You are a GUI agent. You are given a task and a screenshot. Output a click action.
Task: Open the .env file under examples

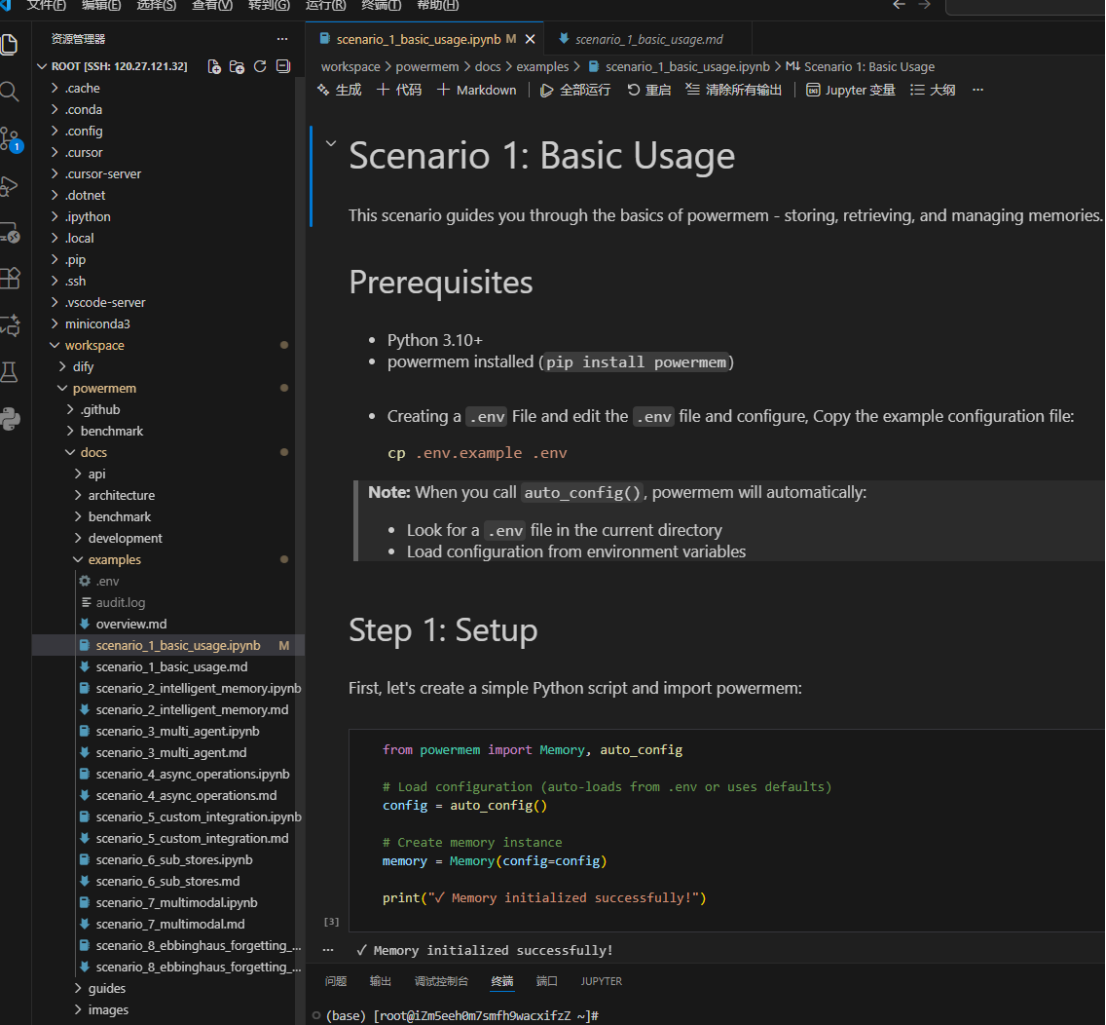[107, 581]
